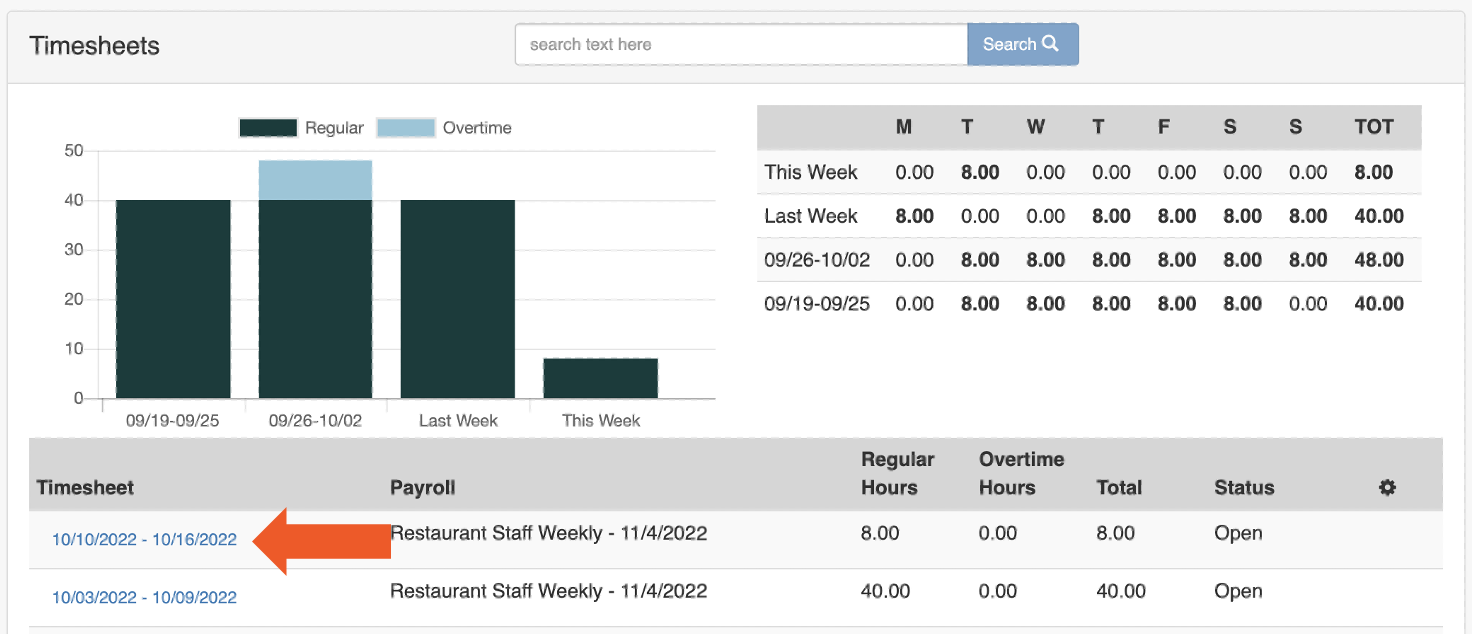Image resolution: width=1472 pixels, height=634 pixels.
Task: Click the Last Week bar on the chart
Action: (458, 300)
